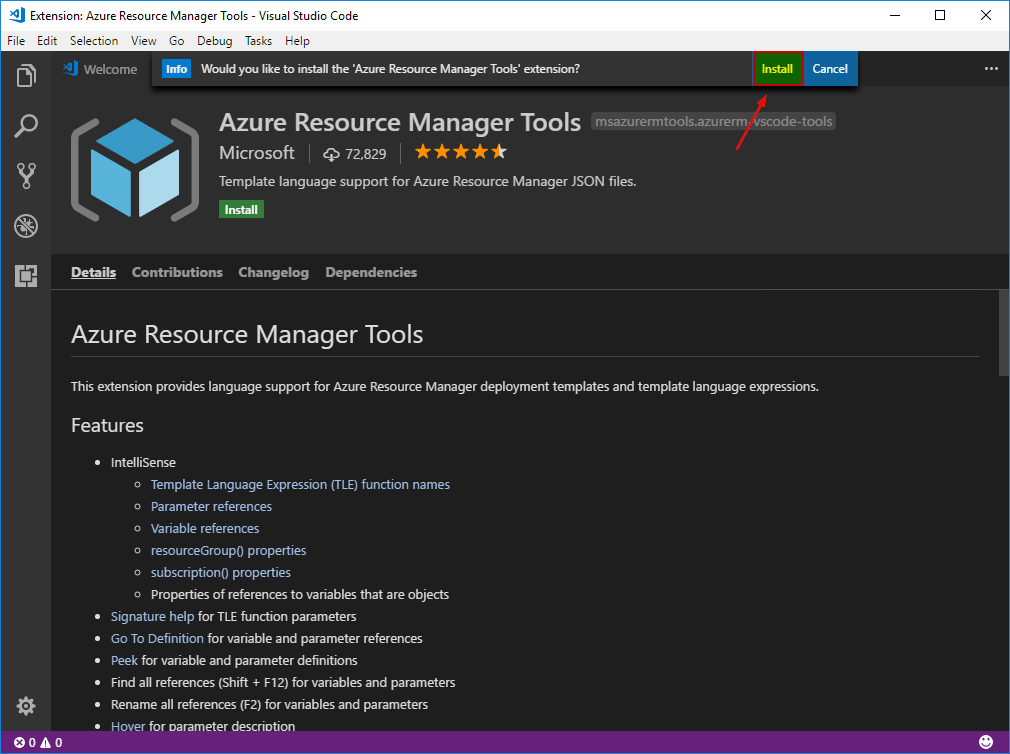Image resolution: width=1010 pixels, height=754 pixels.
Task: Open the Go menu
Action: 176,41
